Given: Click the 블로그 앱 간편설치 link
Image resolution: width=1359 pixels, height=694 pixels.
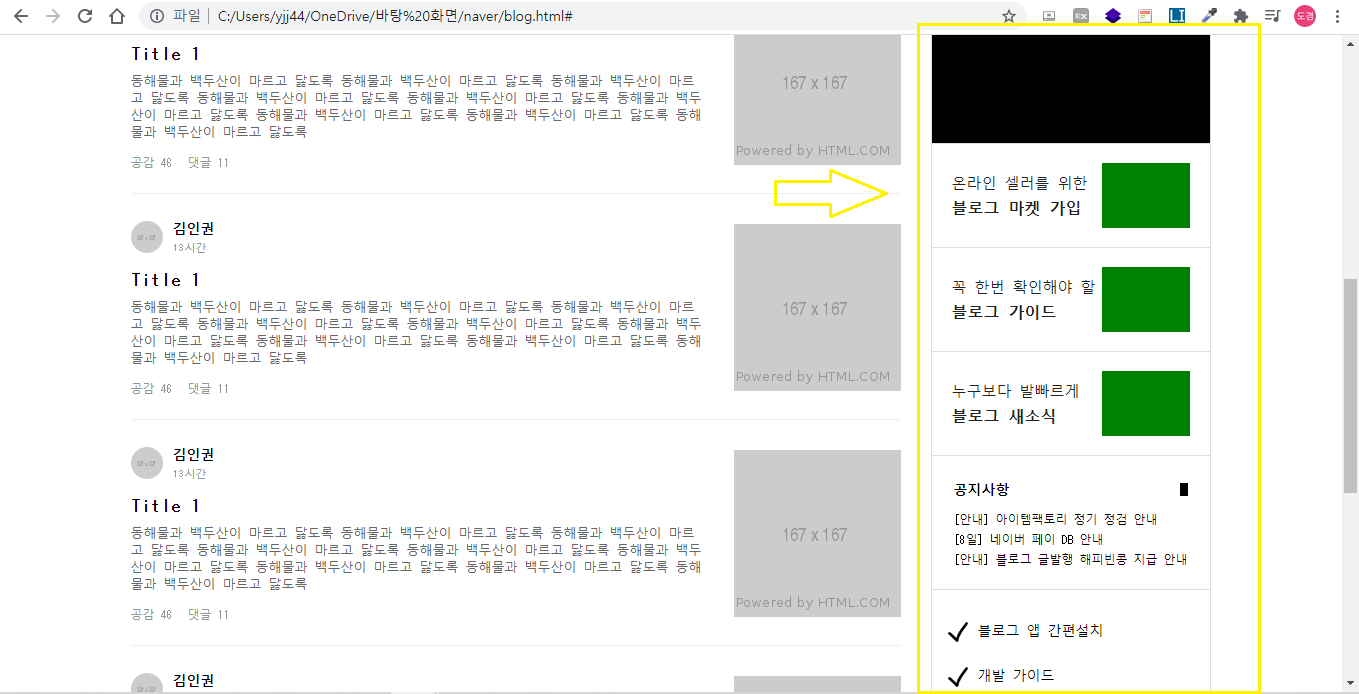Looking at the screenshot, I should (1040, 631).
